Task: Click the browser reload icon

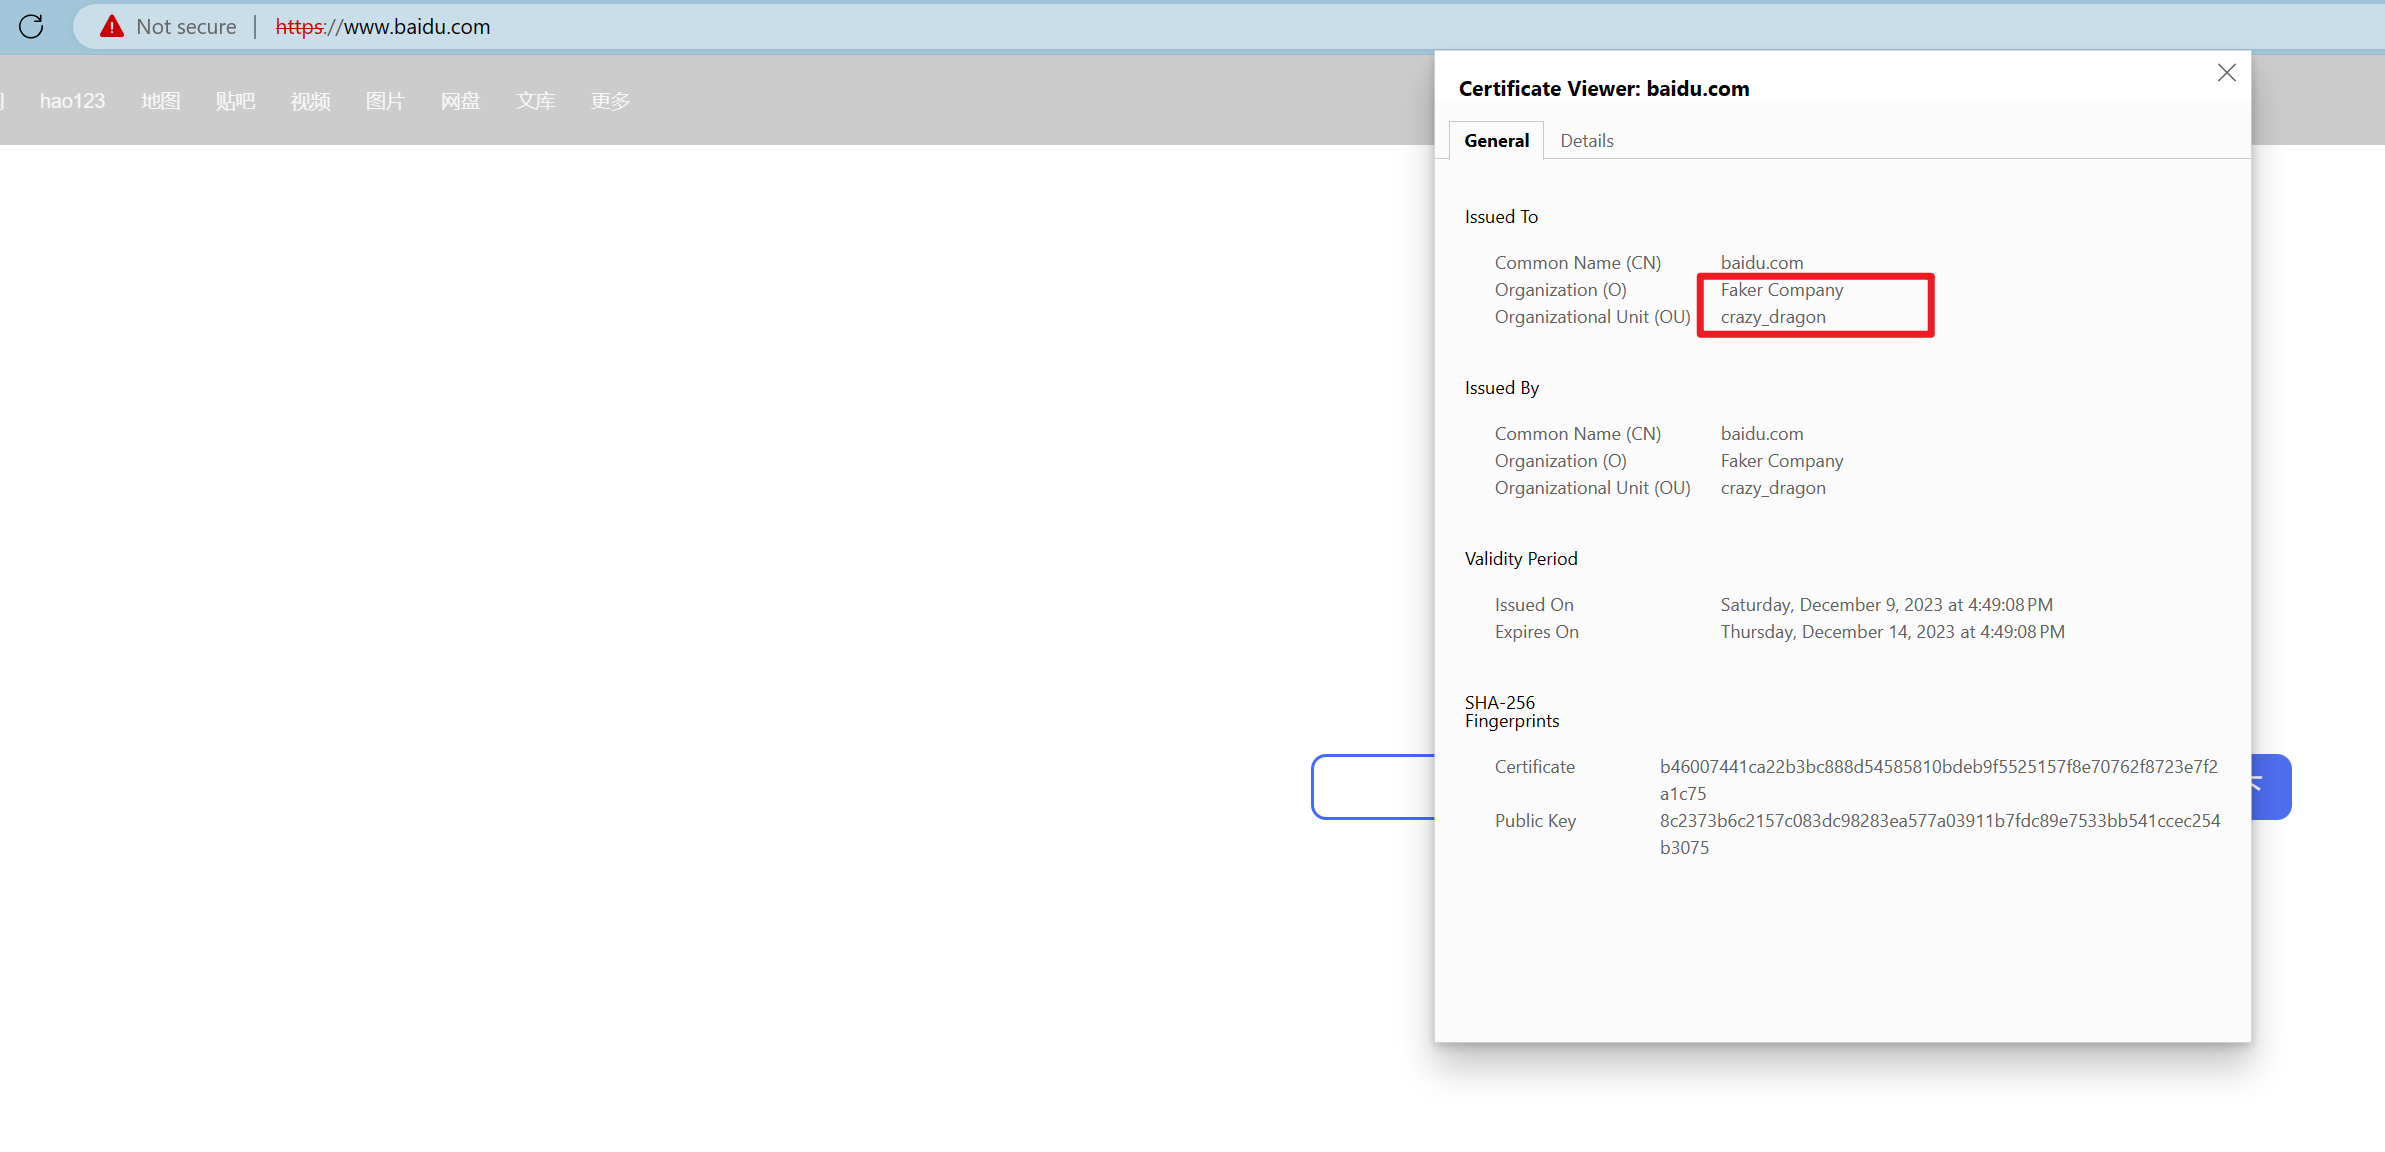Action: [x=31, y=26]
